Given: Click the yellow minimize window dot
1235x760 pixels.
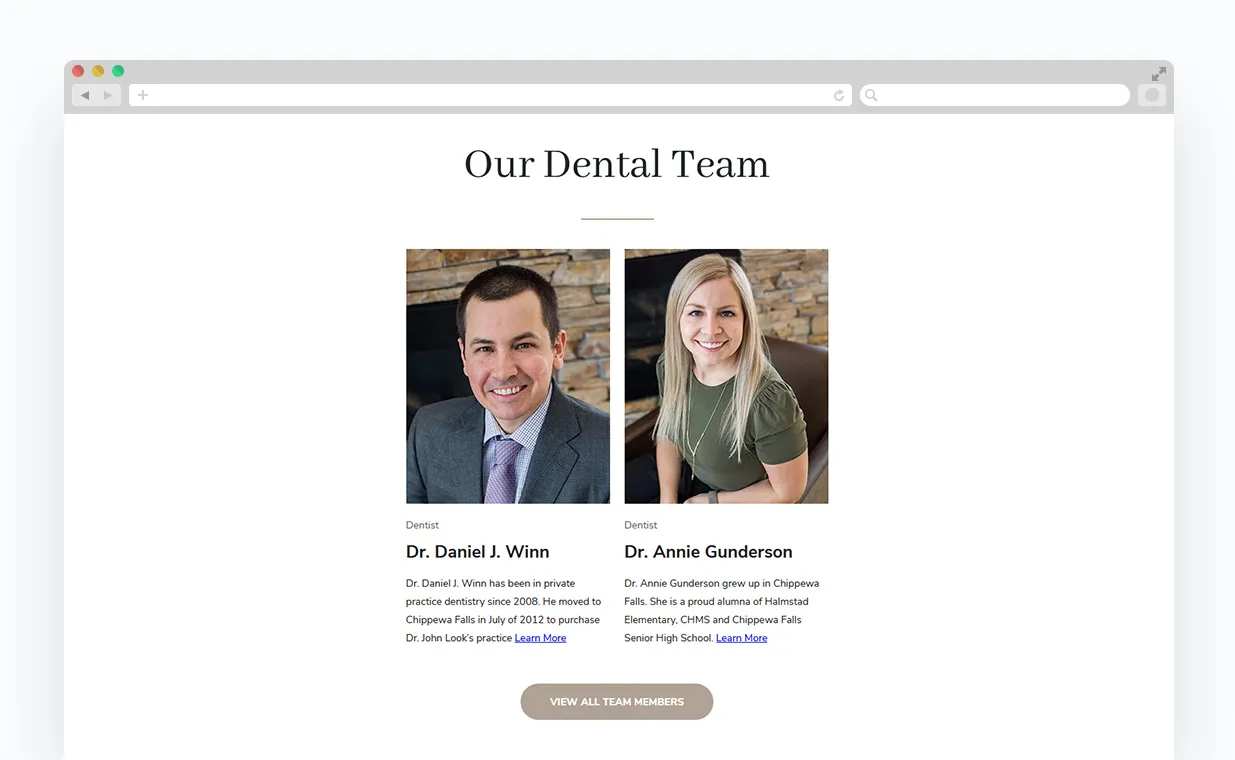Looking at the screenshot, I should pyautogui.click(x=98, y=71).
